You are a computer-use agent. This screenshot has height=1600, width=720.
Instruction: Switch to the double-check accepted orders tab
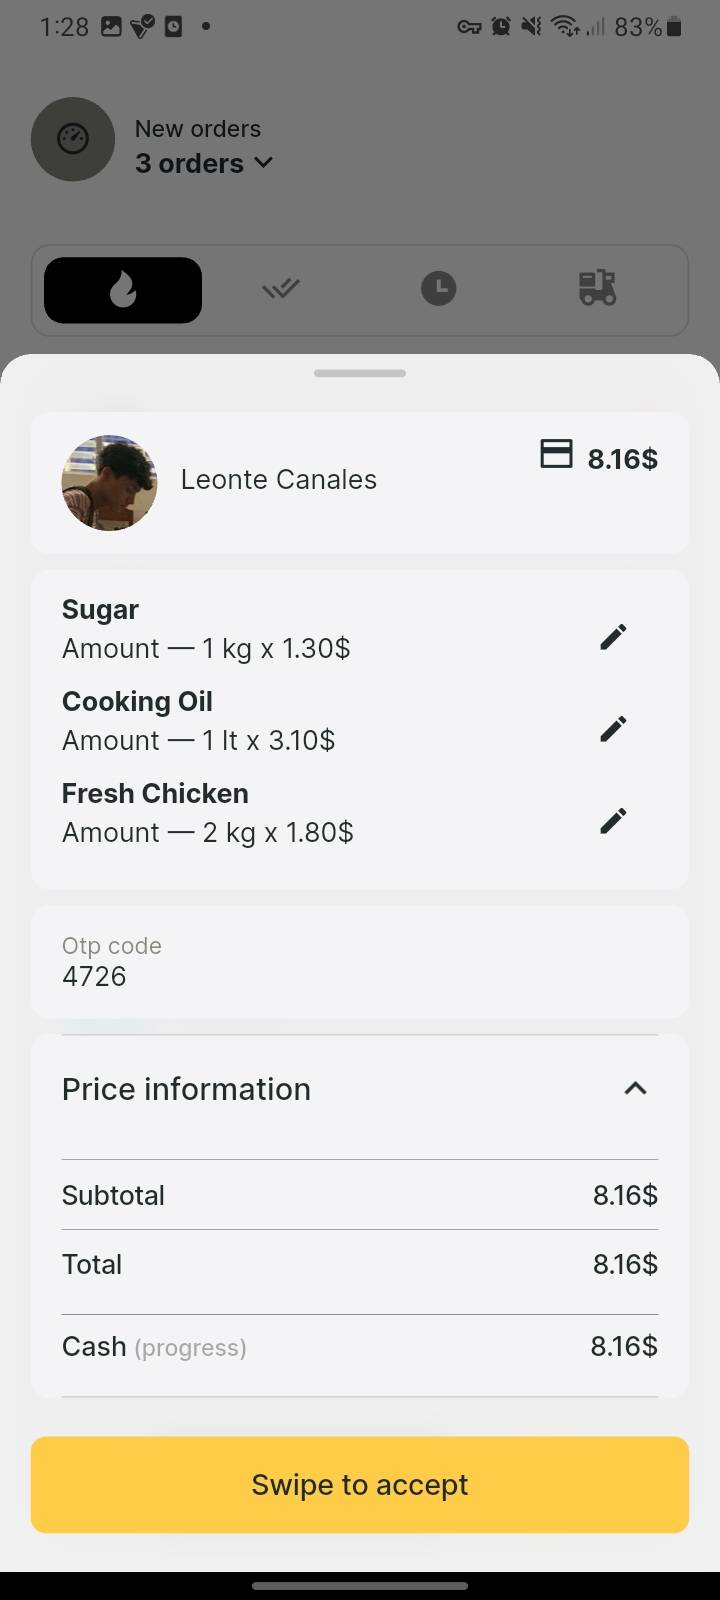[x=281, y=290]
